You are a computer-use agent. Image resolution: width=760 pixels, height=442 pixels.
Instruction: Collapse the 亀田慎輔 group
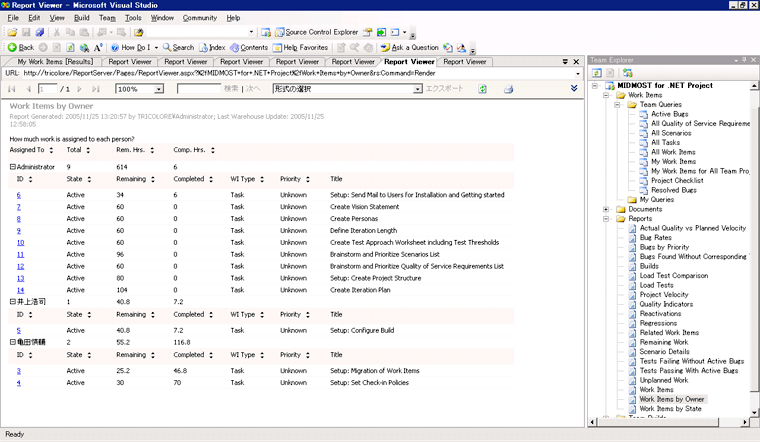pyautogui.click(x=13, y=342)
